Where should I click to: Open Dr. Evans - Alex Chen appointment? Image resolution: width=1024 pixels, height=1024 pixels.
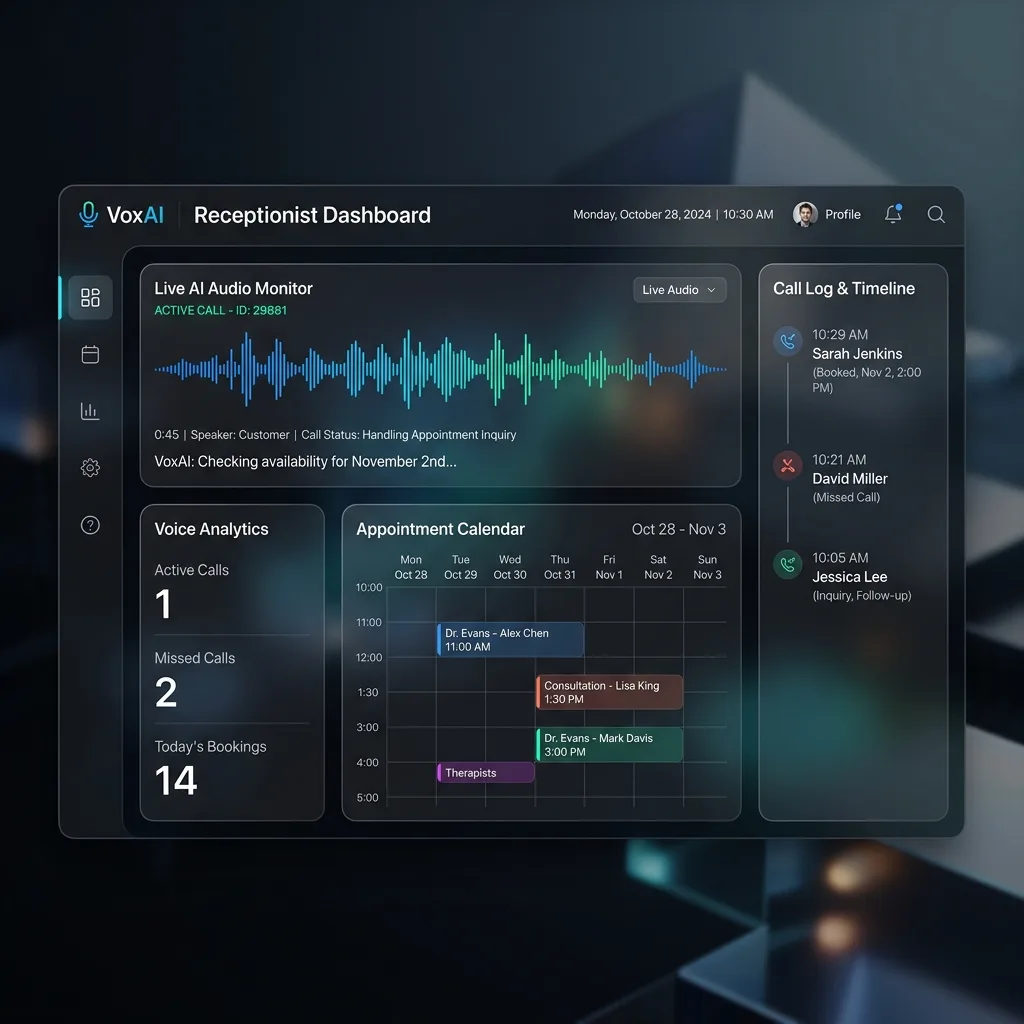pos(510,639)
